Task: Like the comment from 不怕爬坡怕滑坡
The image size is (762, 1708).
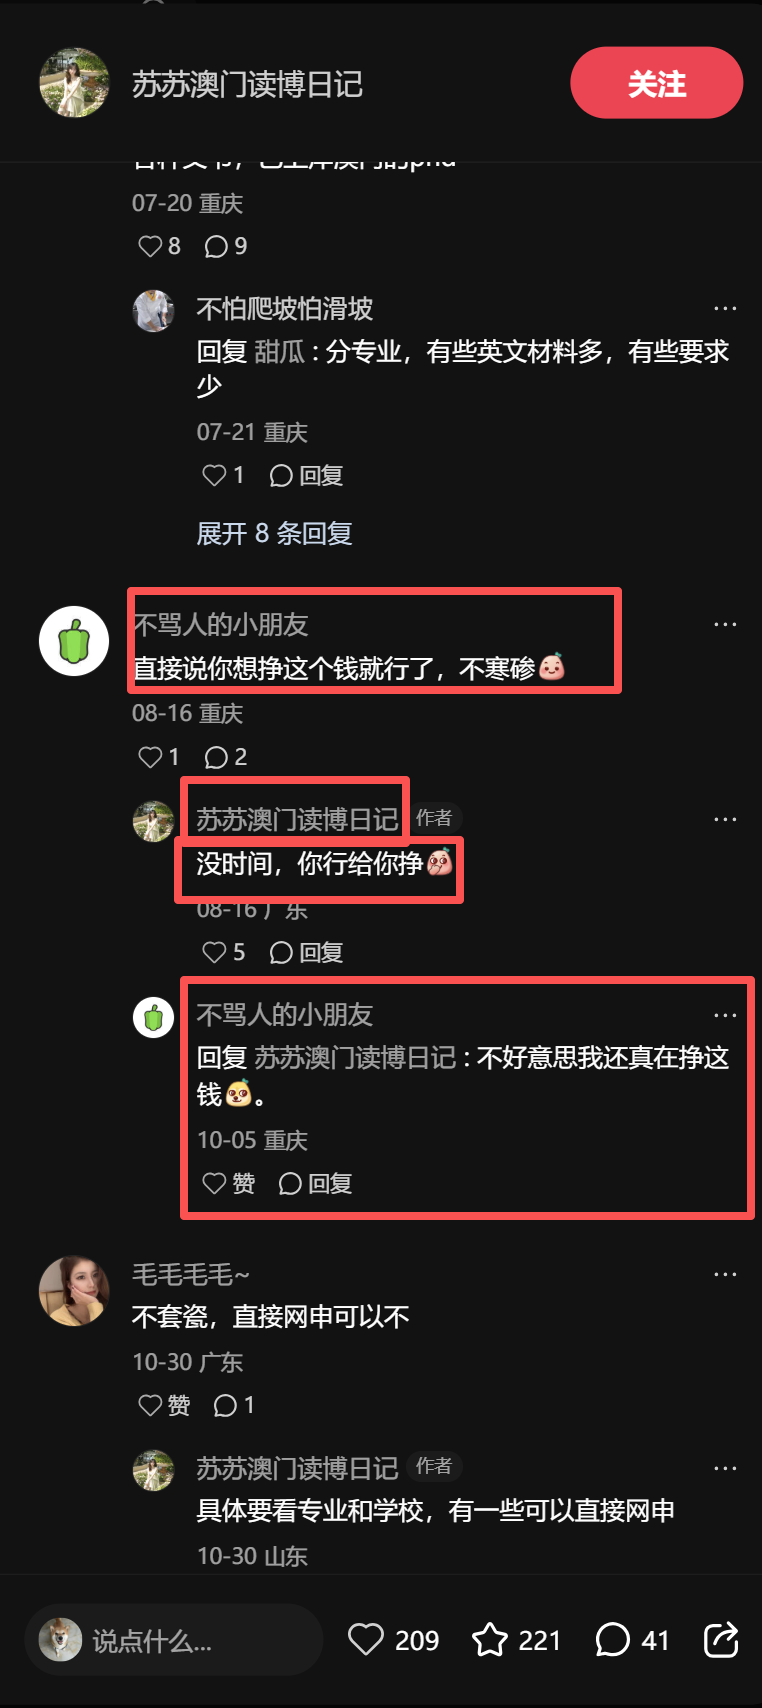Action: (x=223, y=475)
